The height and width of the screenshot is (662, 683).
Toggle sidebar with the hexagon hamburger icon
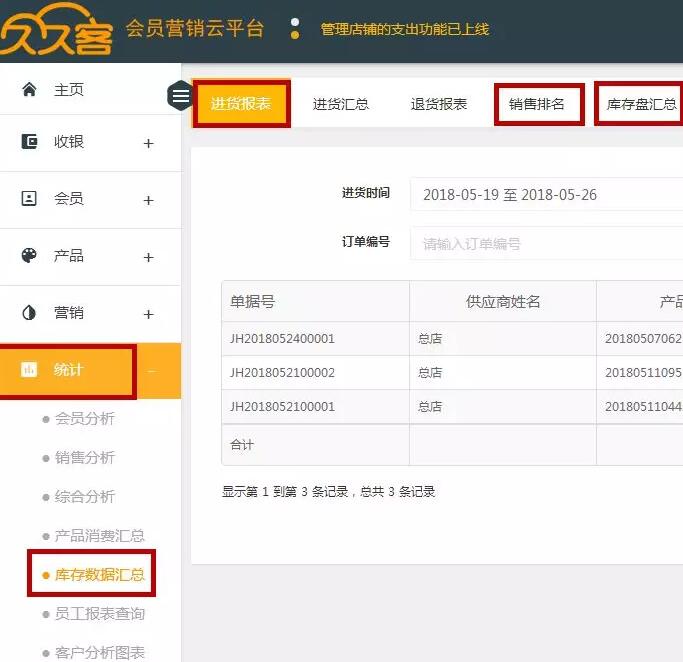tap(179, 95)
